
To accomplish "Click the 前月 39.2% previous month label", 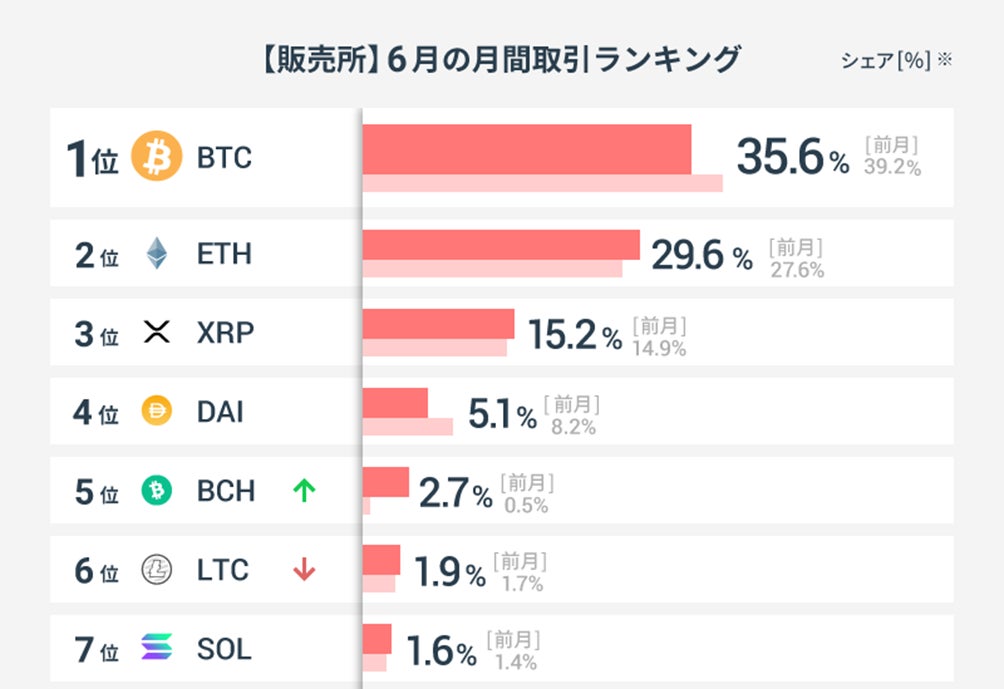I will 892,156.
